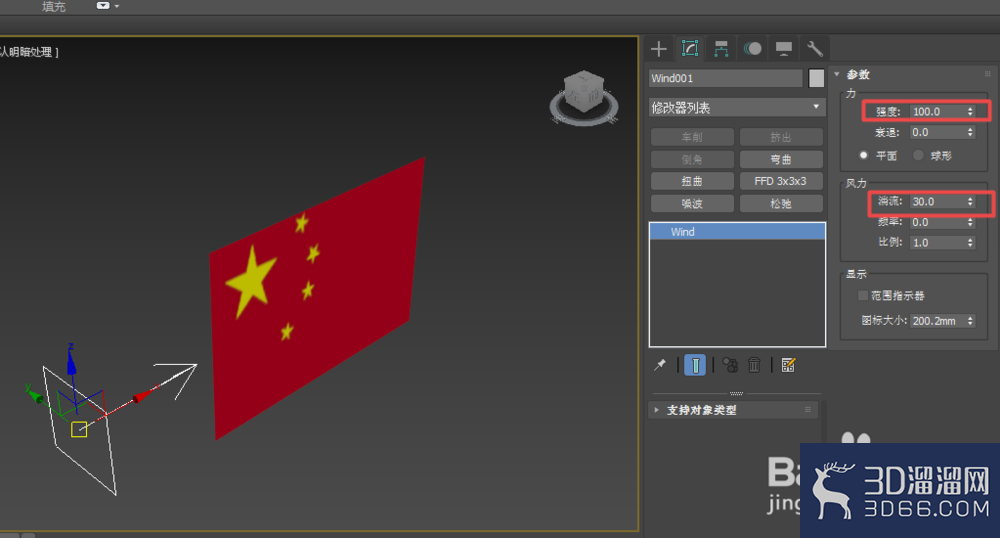Screen dimensions: 1000x538
Task: Apply the 噪波 noise modifier
Action: pos(692,203)
